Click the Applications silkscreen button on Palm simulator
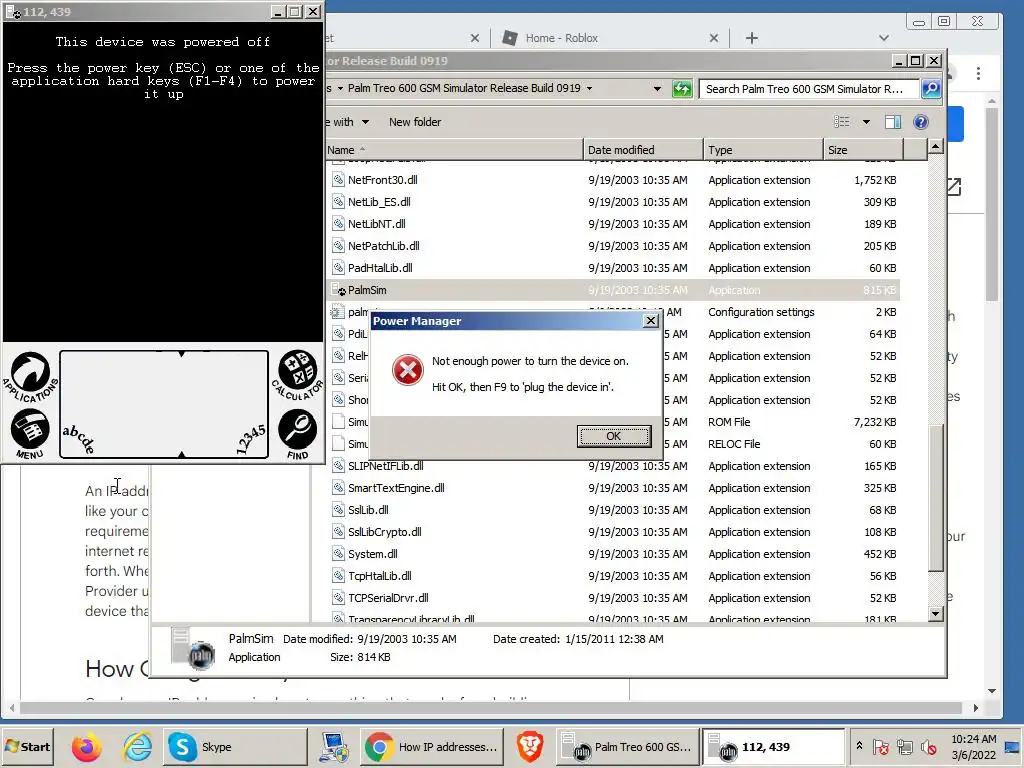The height and width of the screenshot is (768, 1024). 30,377
